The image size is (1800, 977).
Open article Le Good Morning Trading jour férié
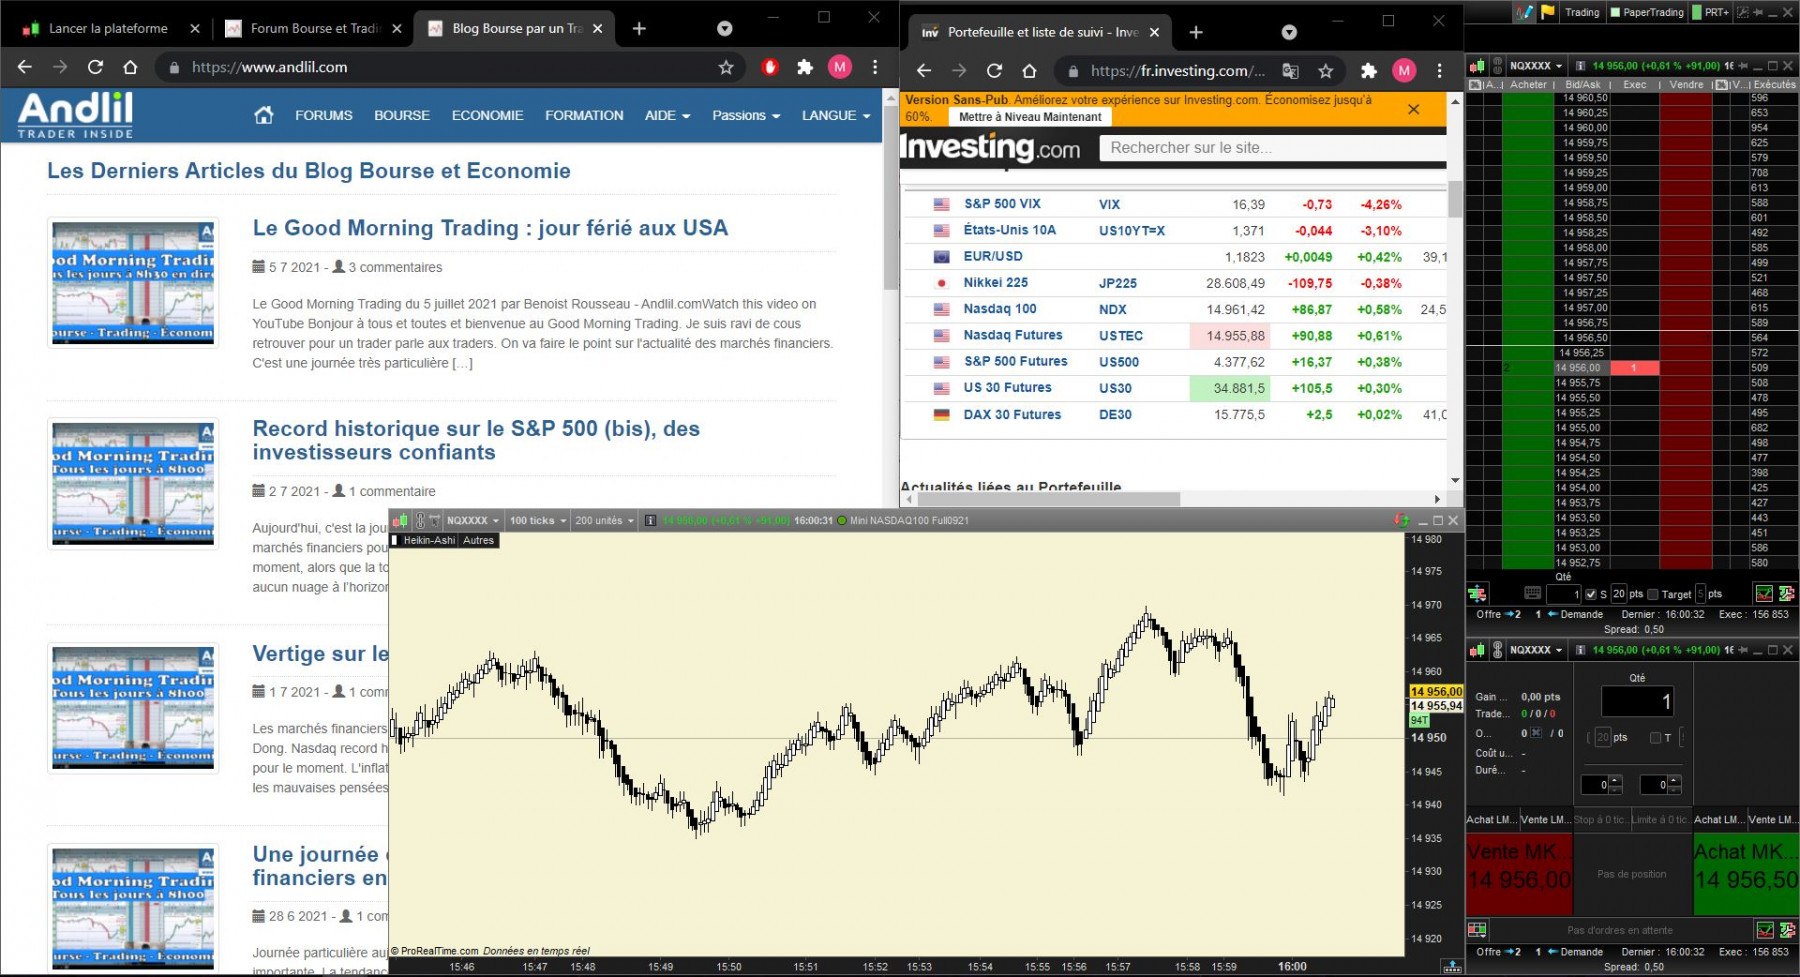tap(490, 228)
